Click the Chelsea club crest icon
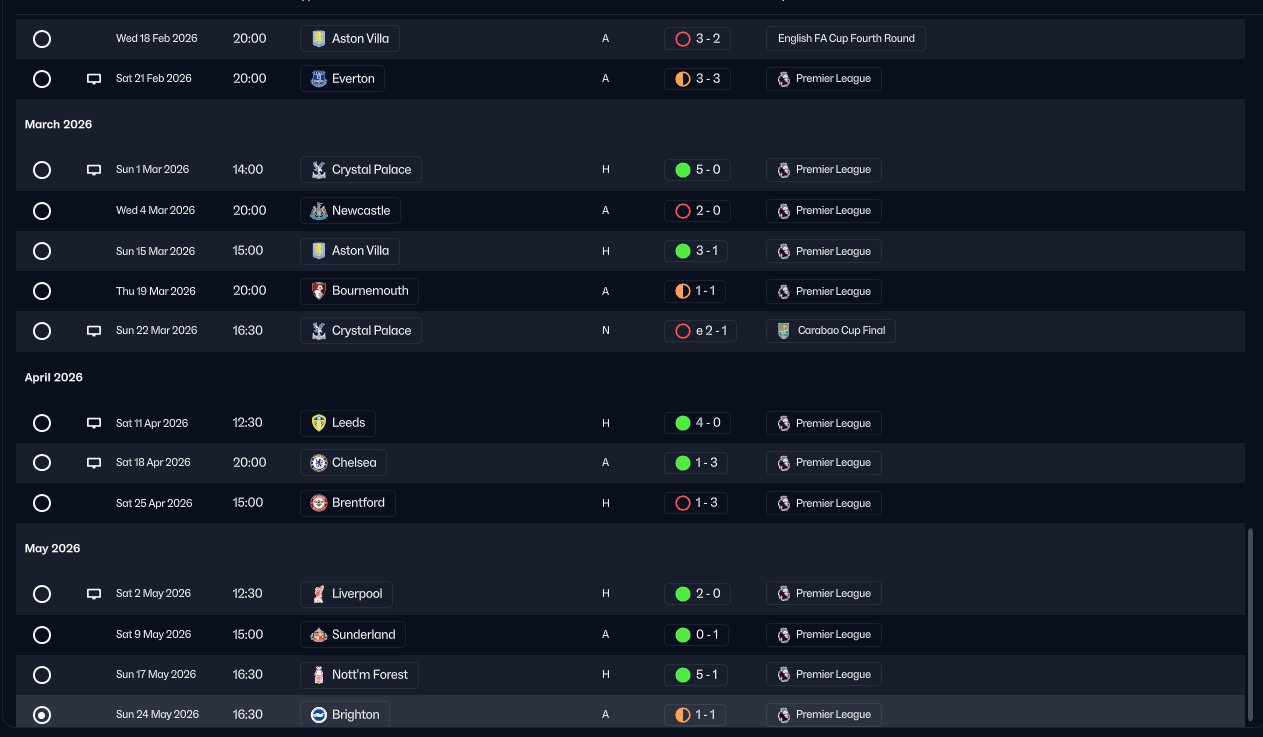 (x=318, y=463)
